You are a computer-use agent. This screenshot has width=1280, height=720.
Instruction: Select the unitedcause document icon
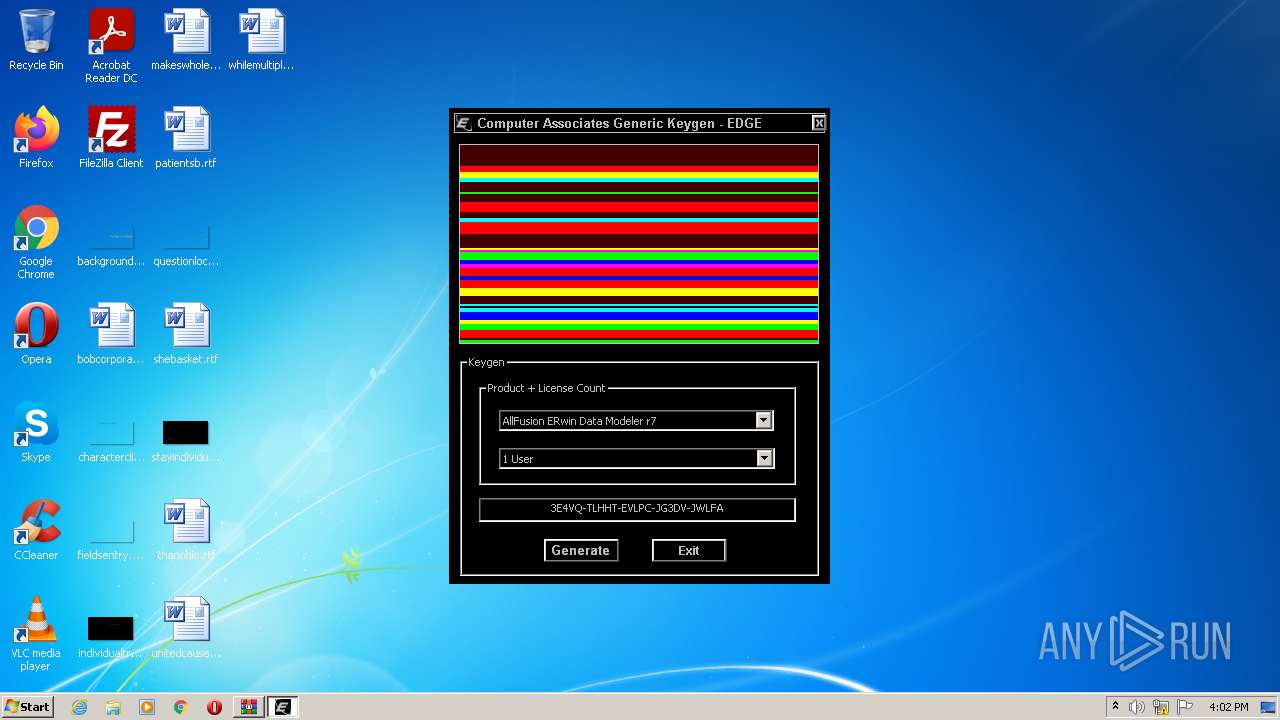186,628
